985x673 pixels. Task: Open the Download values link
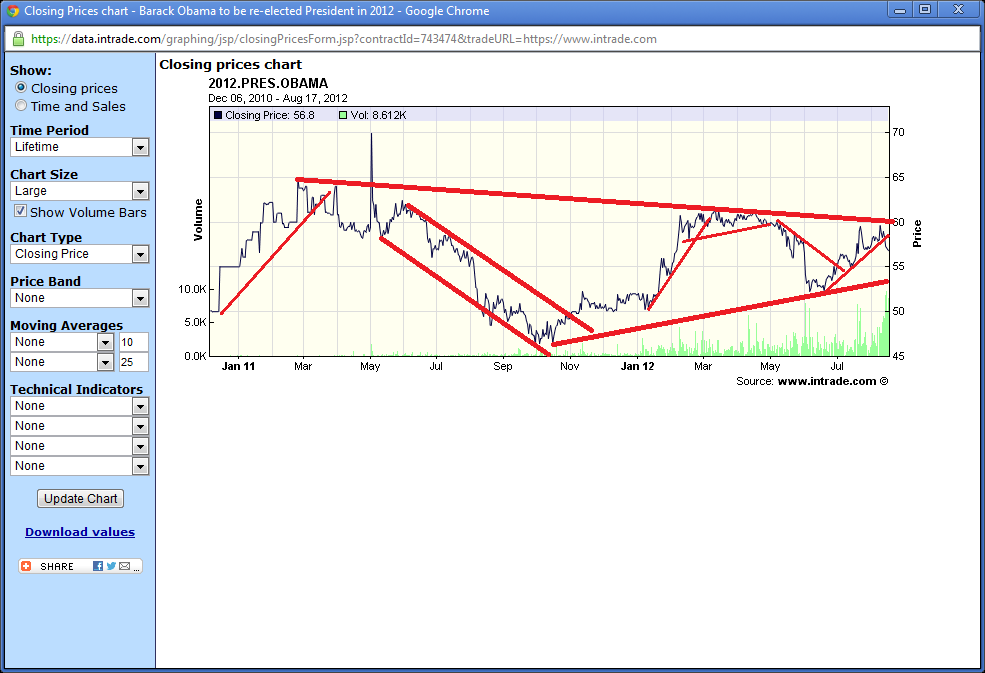click(x=80, y=532)
